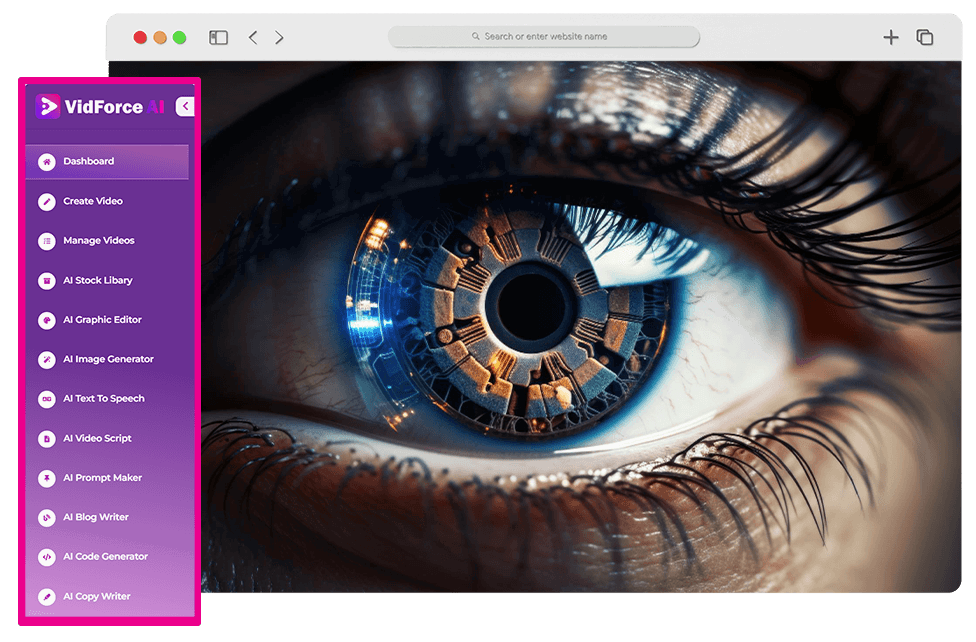The width and height of the screenshot is (976, 642).
Task: Open a new tab with the plus button
Action: point(890,37)
